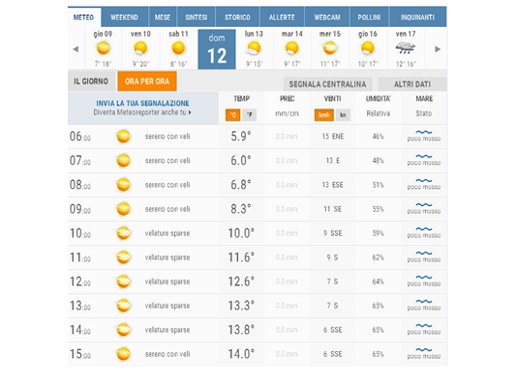Viewport: 516px width, 369px height.
Task: Click the PREC column header
Action: [287, 99]
